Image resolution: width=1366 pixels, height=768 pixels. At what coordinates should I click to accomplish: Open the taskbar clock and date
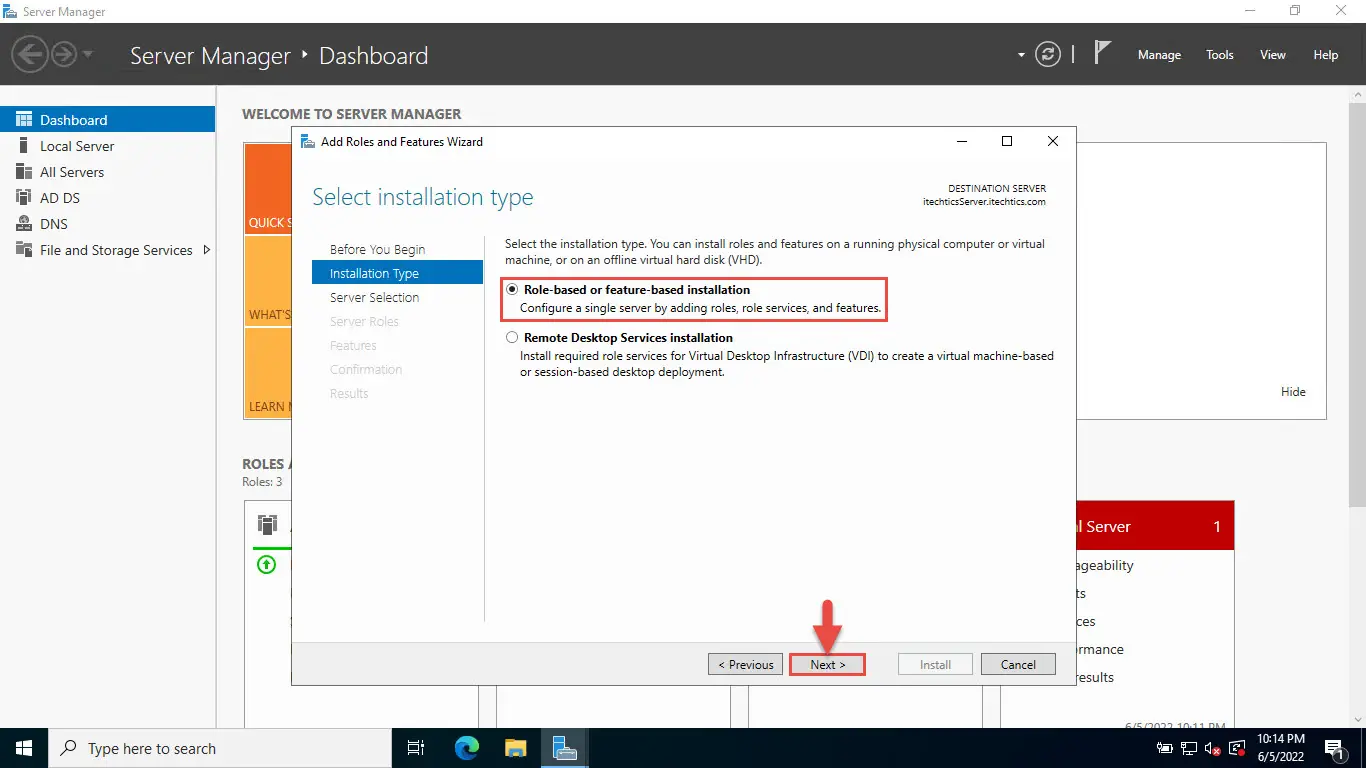[1280, 748]
